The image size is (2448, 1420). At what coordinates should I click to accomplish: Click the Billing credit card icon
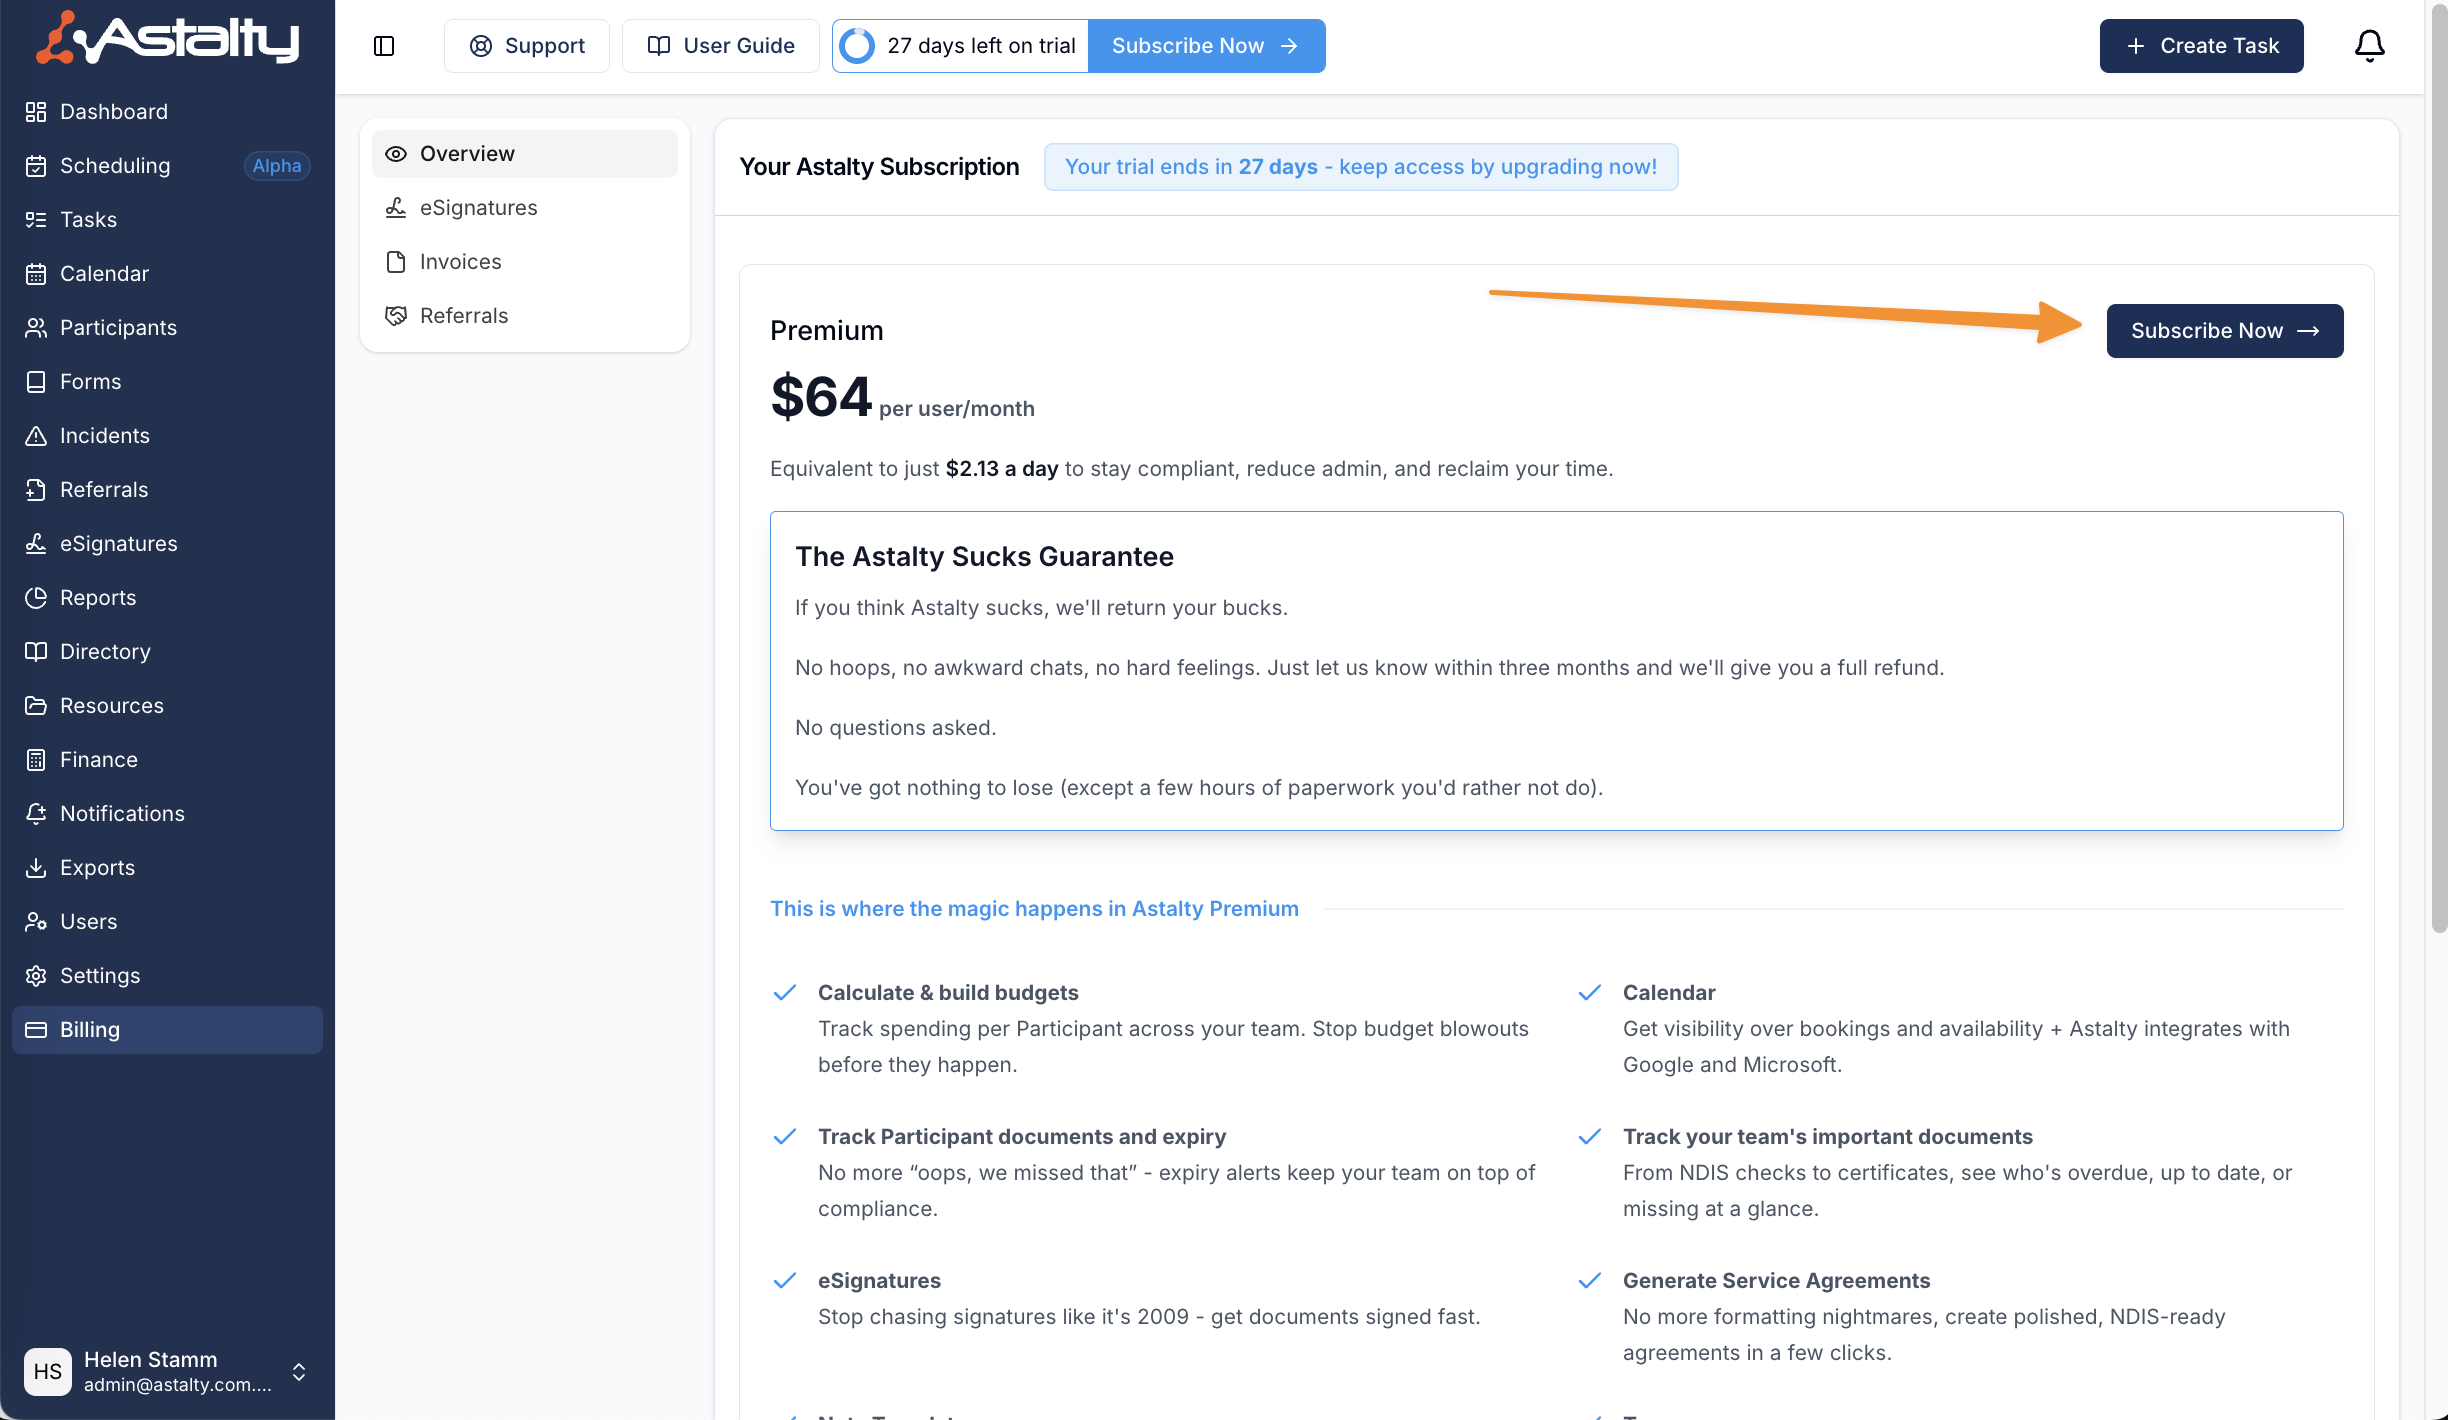tap(36, 1030)
